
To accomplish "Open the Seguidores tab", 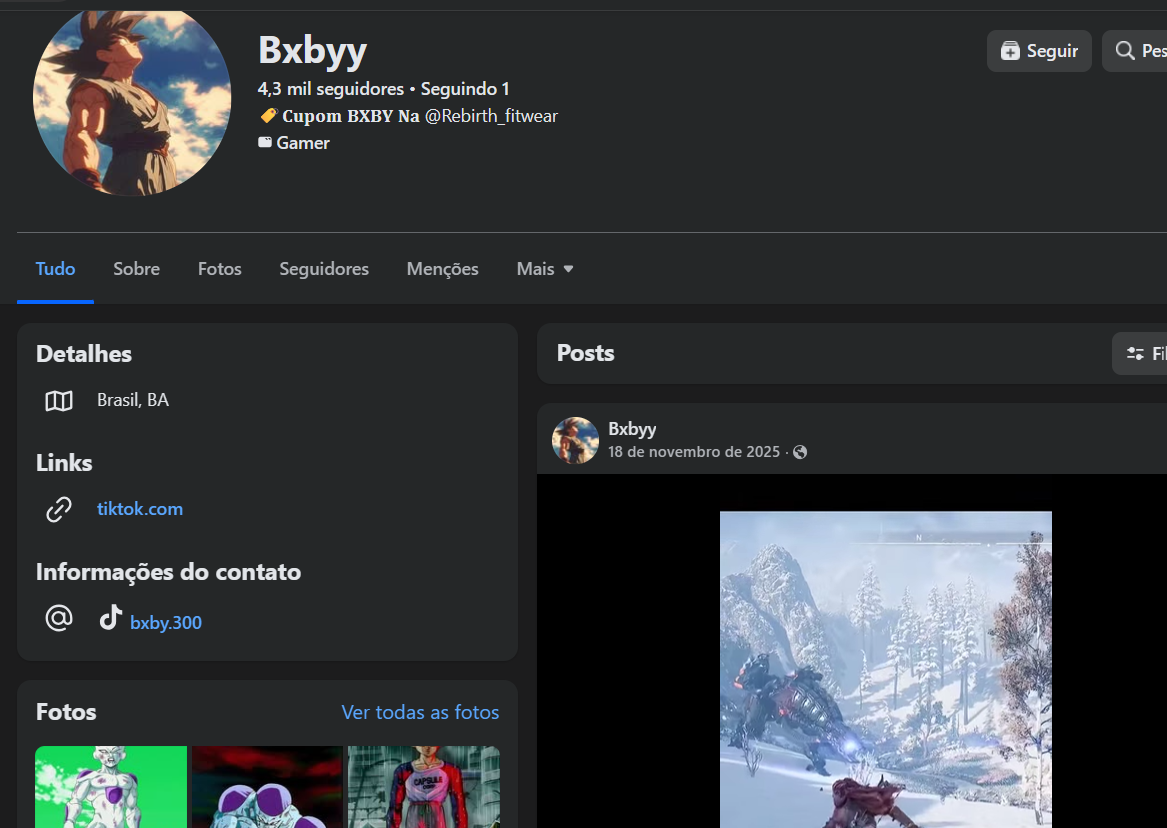I will pos(324,269).
